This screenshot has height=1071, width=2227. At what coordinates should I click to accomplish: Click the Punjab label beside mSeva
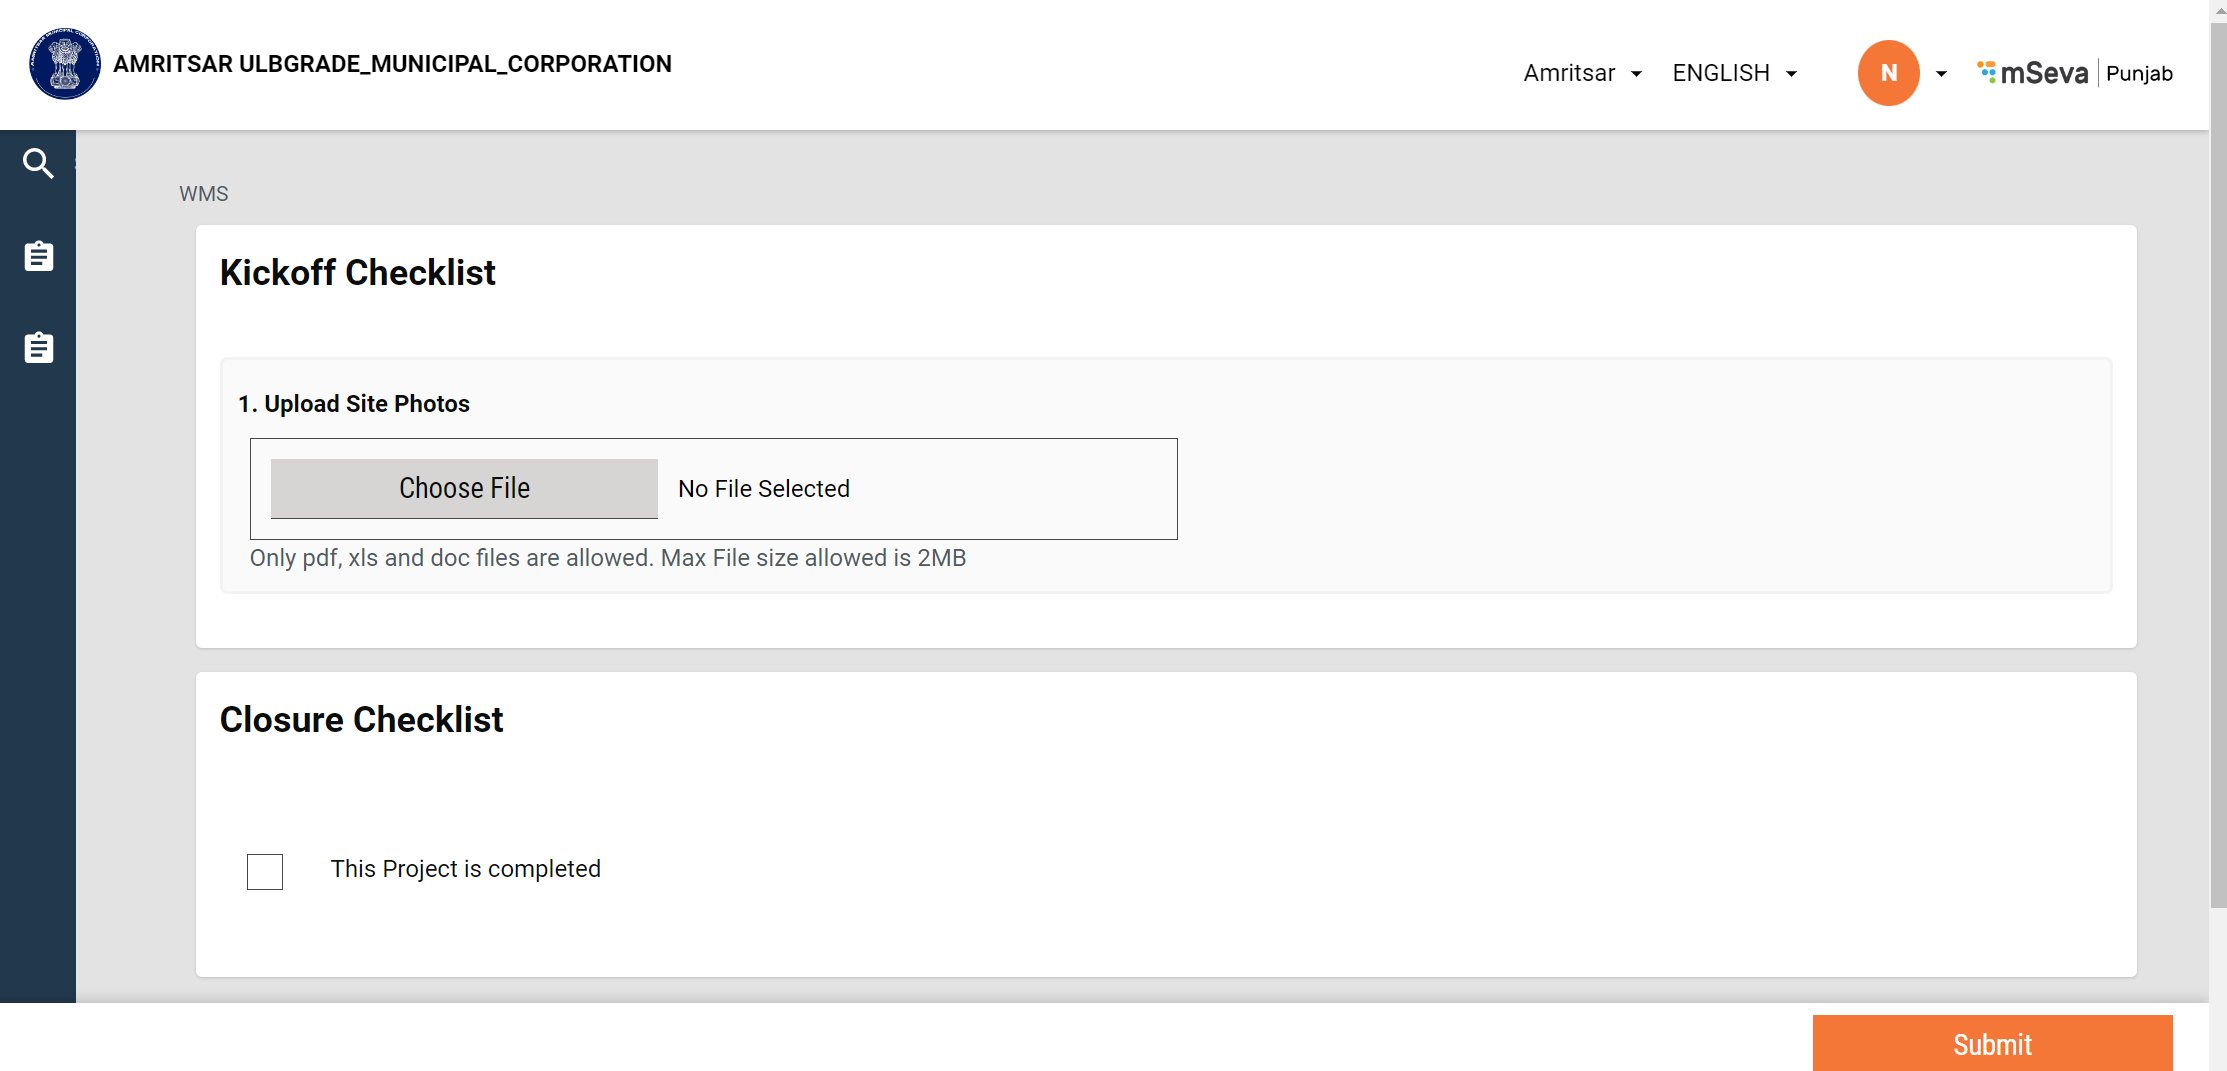click(2139, 74)
